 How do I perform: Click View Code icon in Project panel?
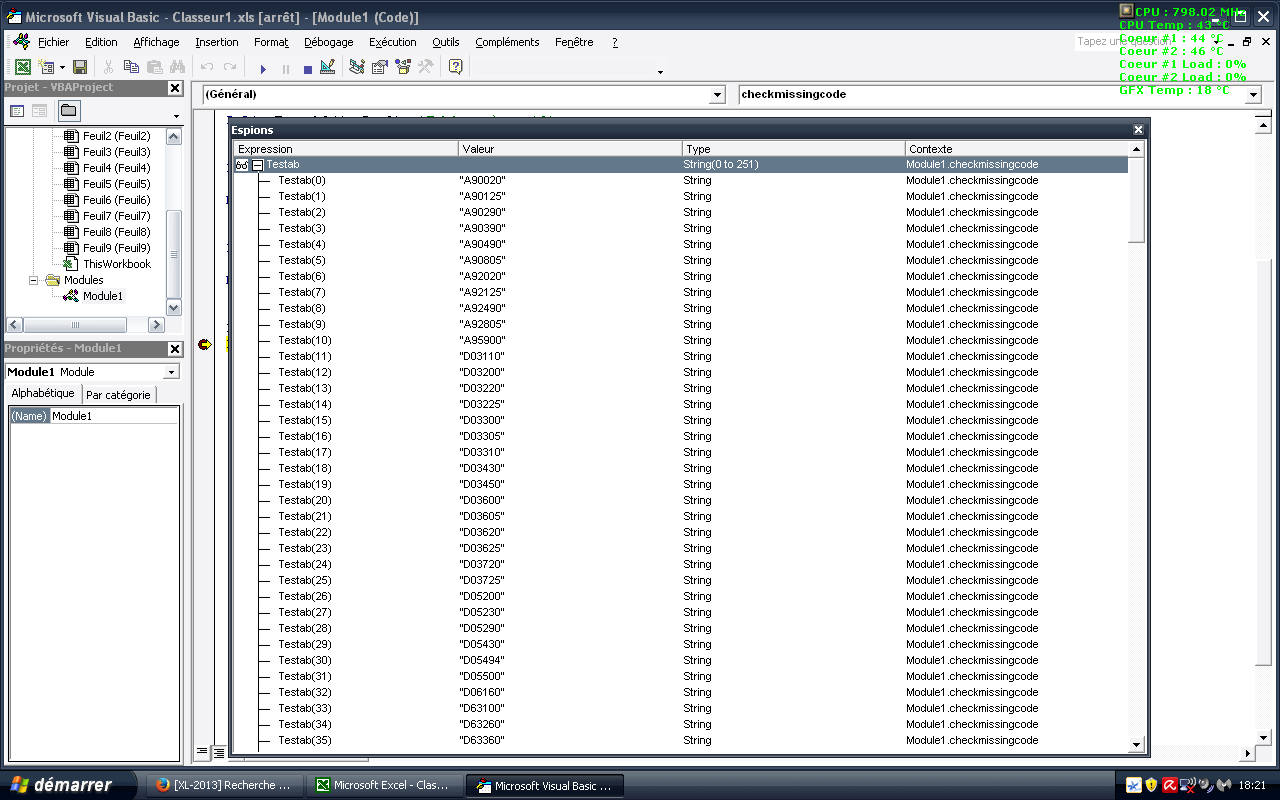coord(18,110)
